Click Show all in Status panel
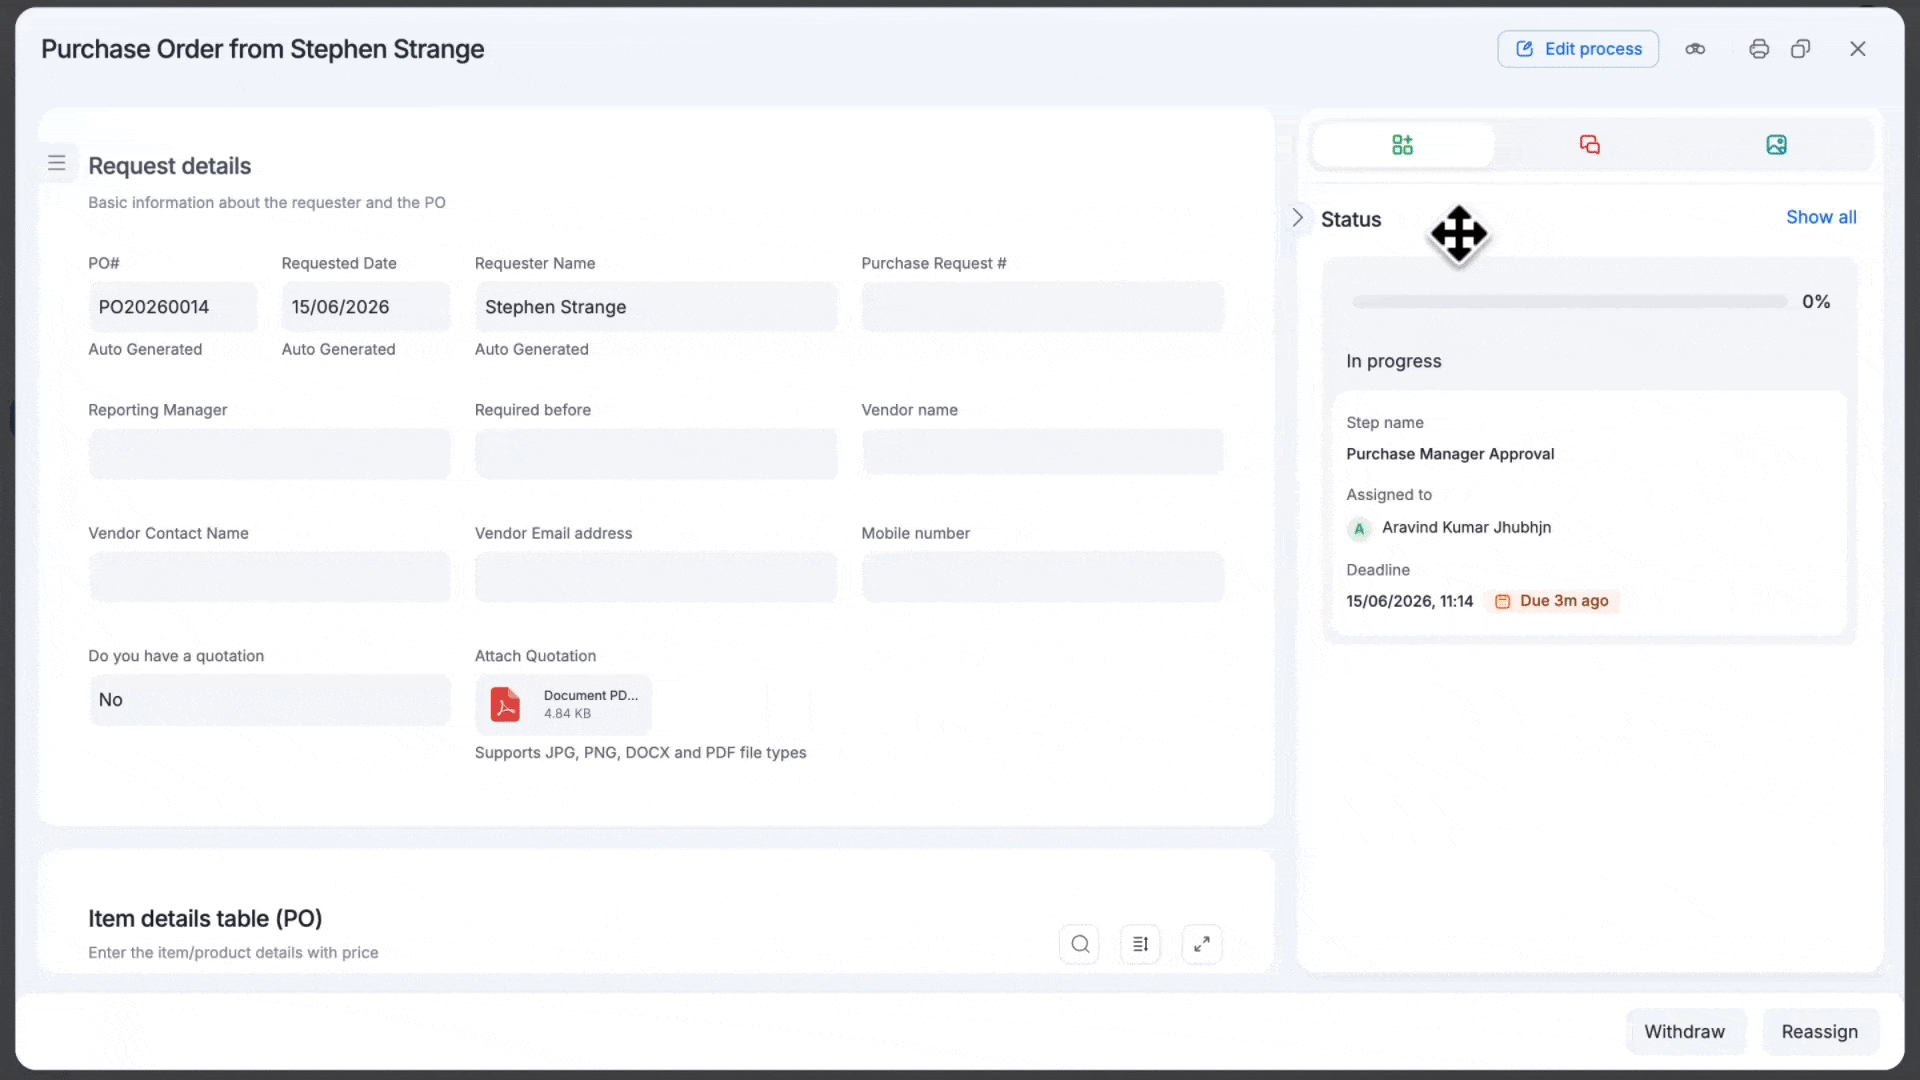Screen dimensions: 1920x1080 point(1821,217)
